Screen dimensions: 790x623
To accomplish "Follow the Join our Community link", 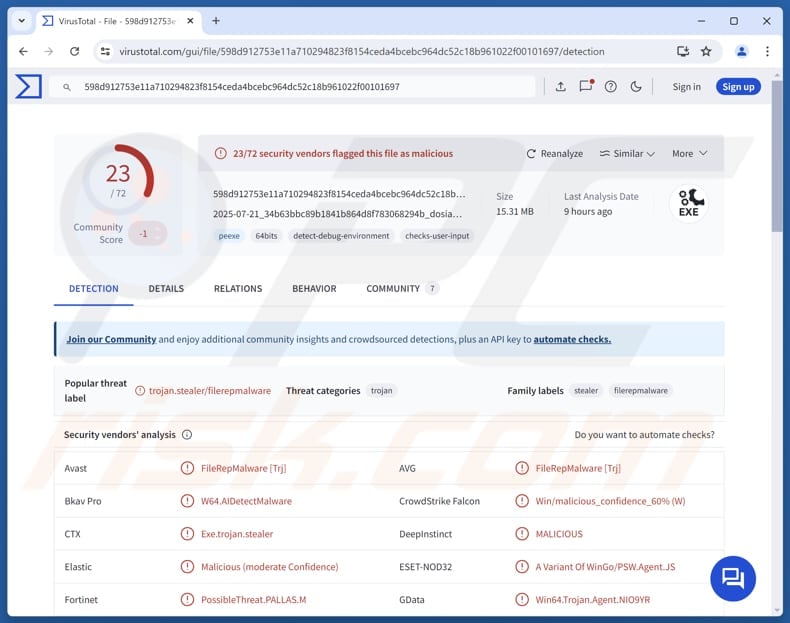I will click(x=111, y=339).
